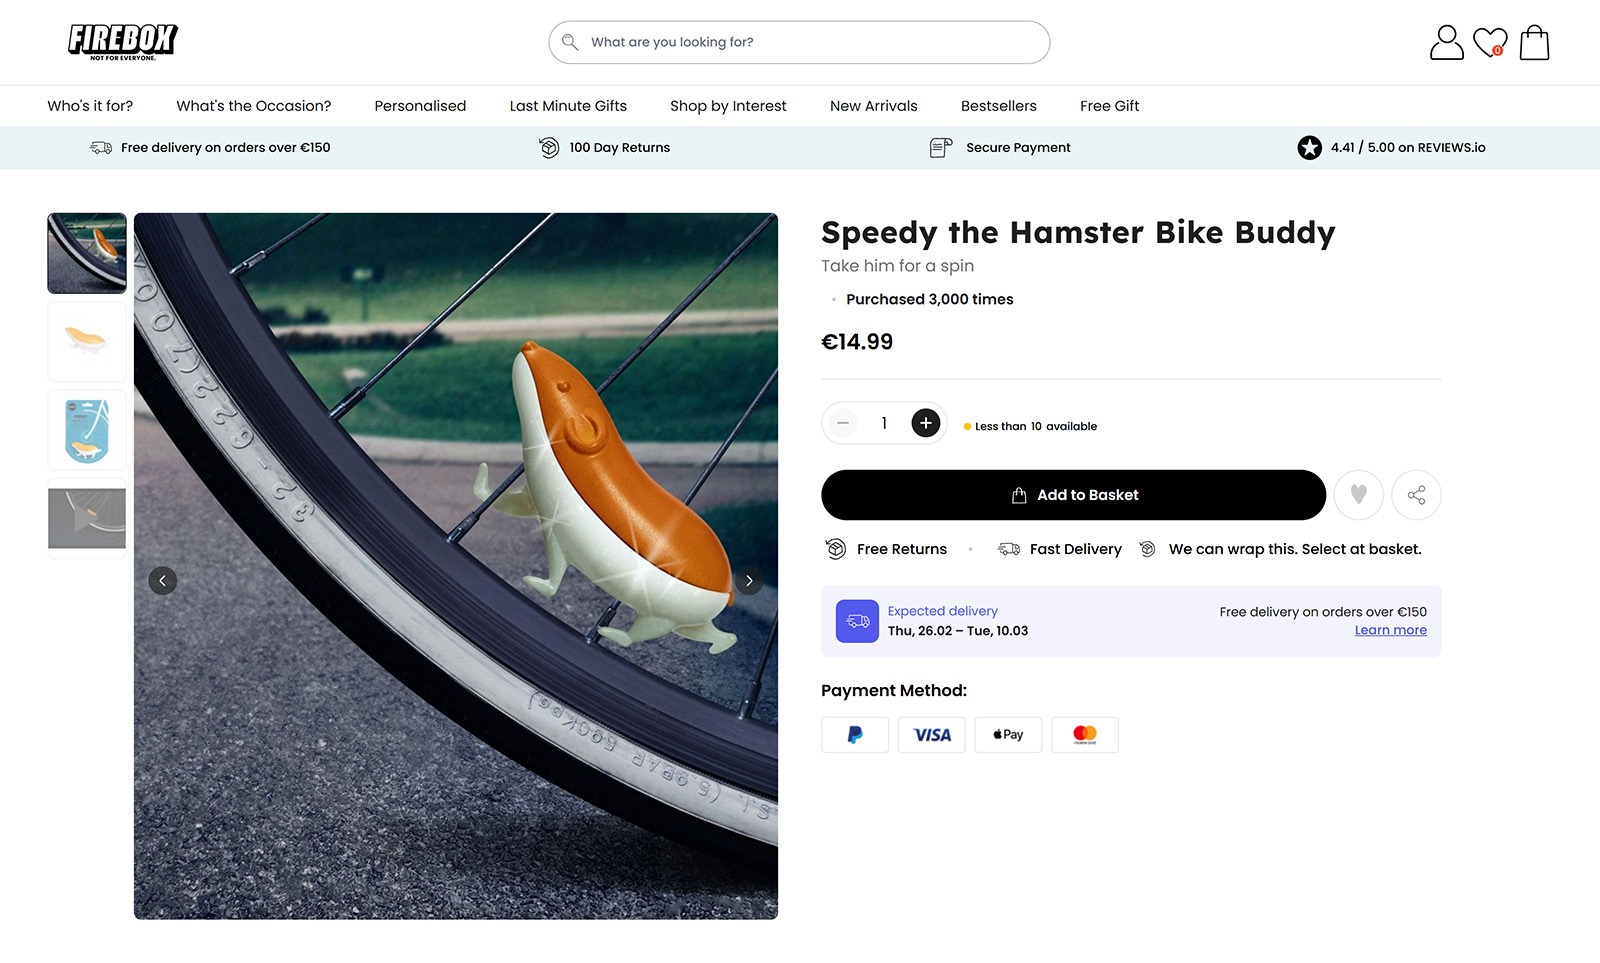
Task: Open the Bestsellers menu item
Action: (998, 106)
